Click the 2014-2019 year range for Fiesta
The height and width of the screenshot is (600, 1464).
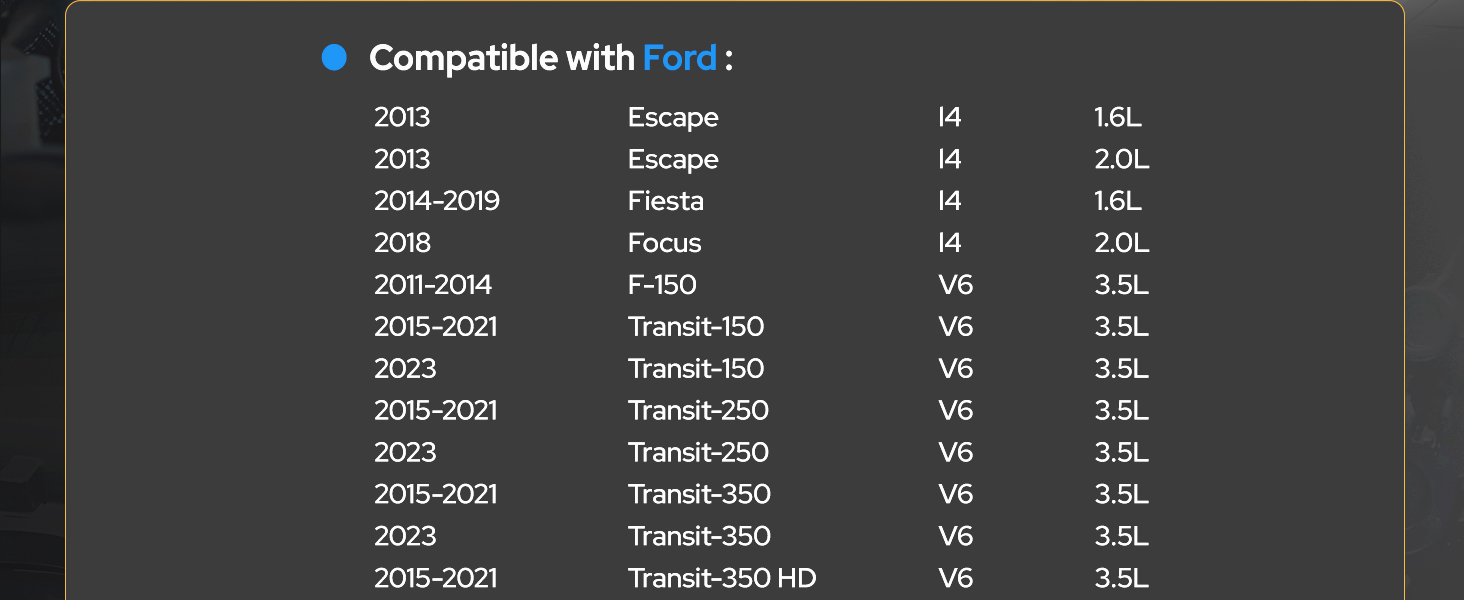click(x=437, y=201)
